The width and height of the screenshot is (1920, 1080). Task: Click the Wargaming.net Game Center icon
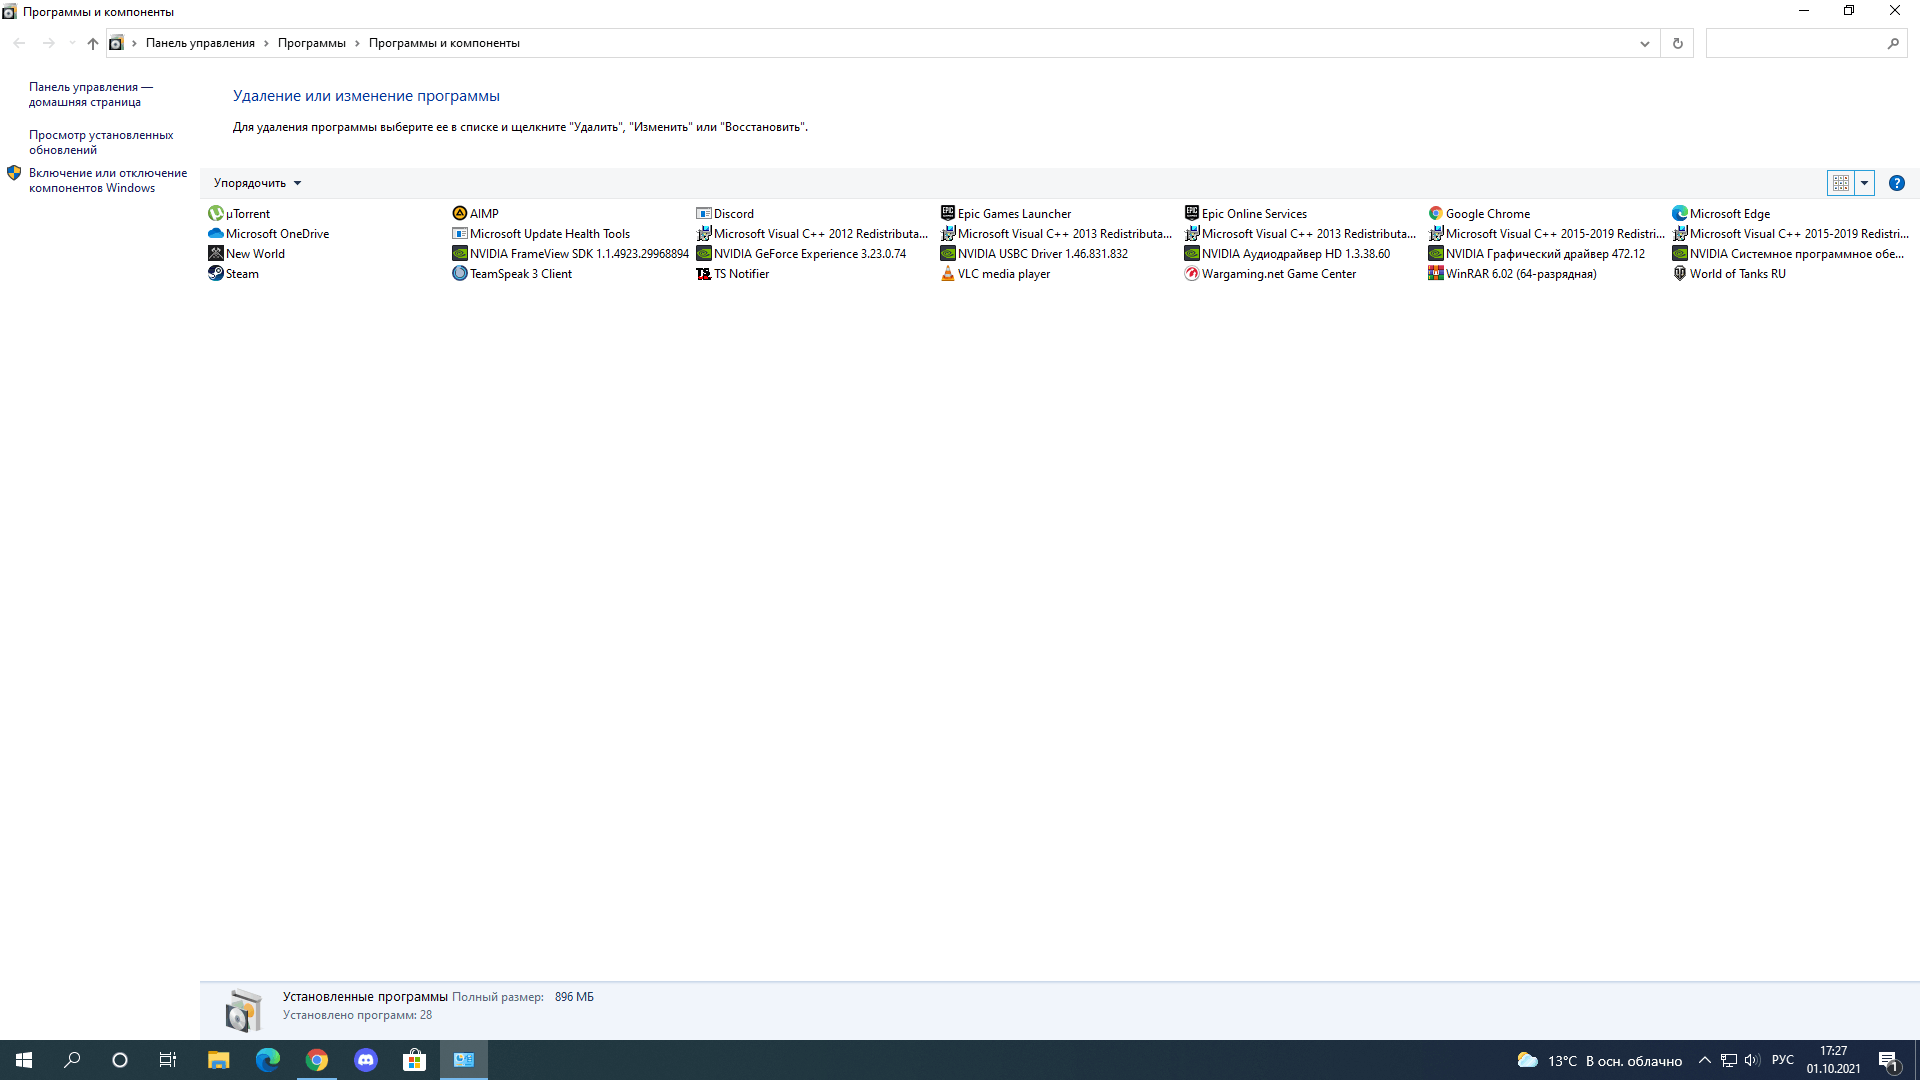click(1192, 273)
